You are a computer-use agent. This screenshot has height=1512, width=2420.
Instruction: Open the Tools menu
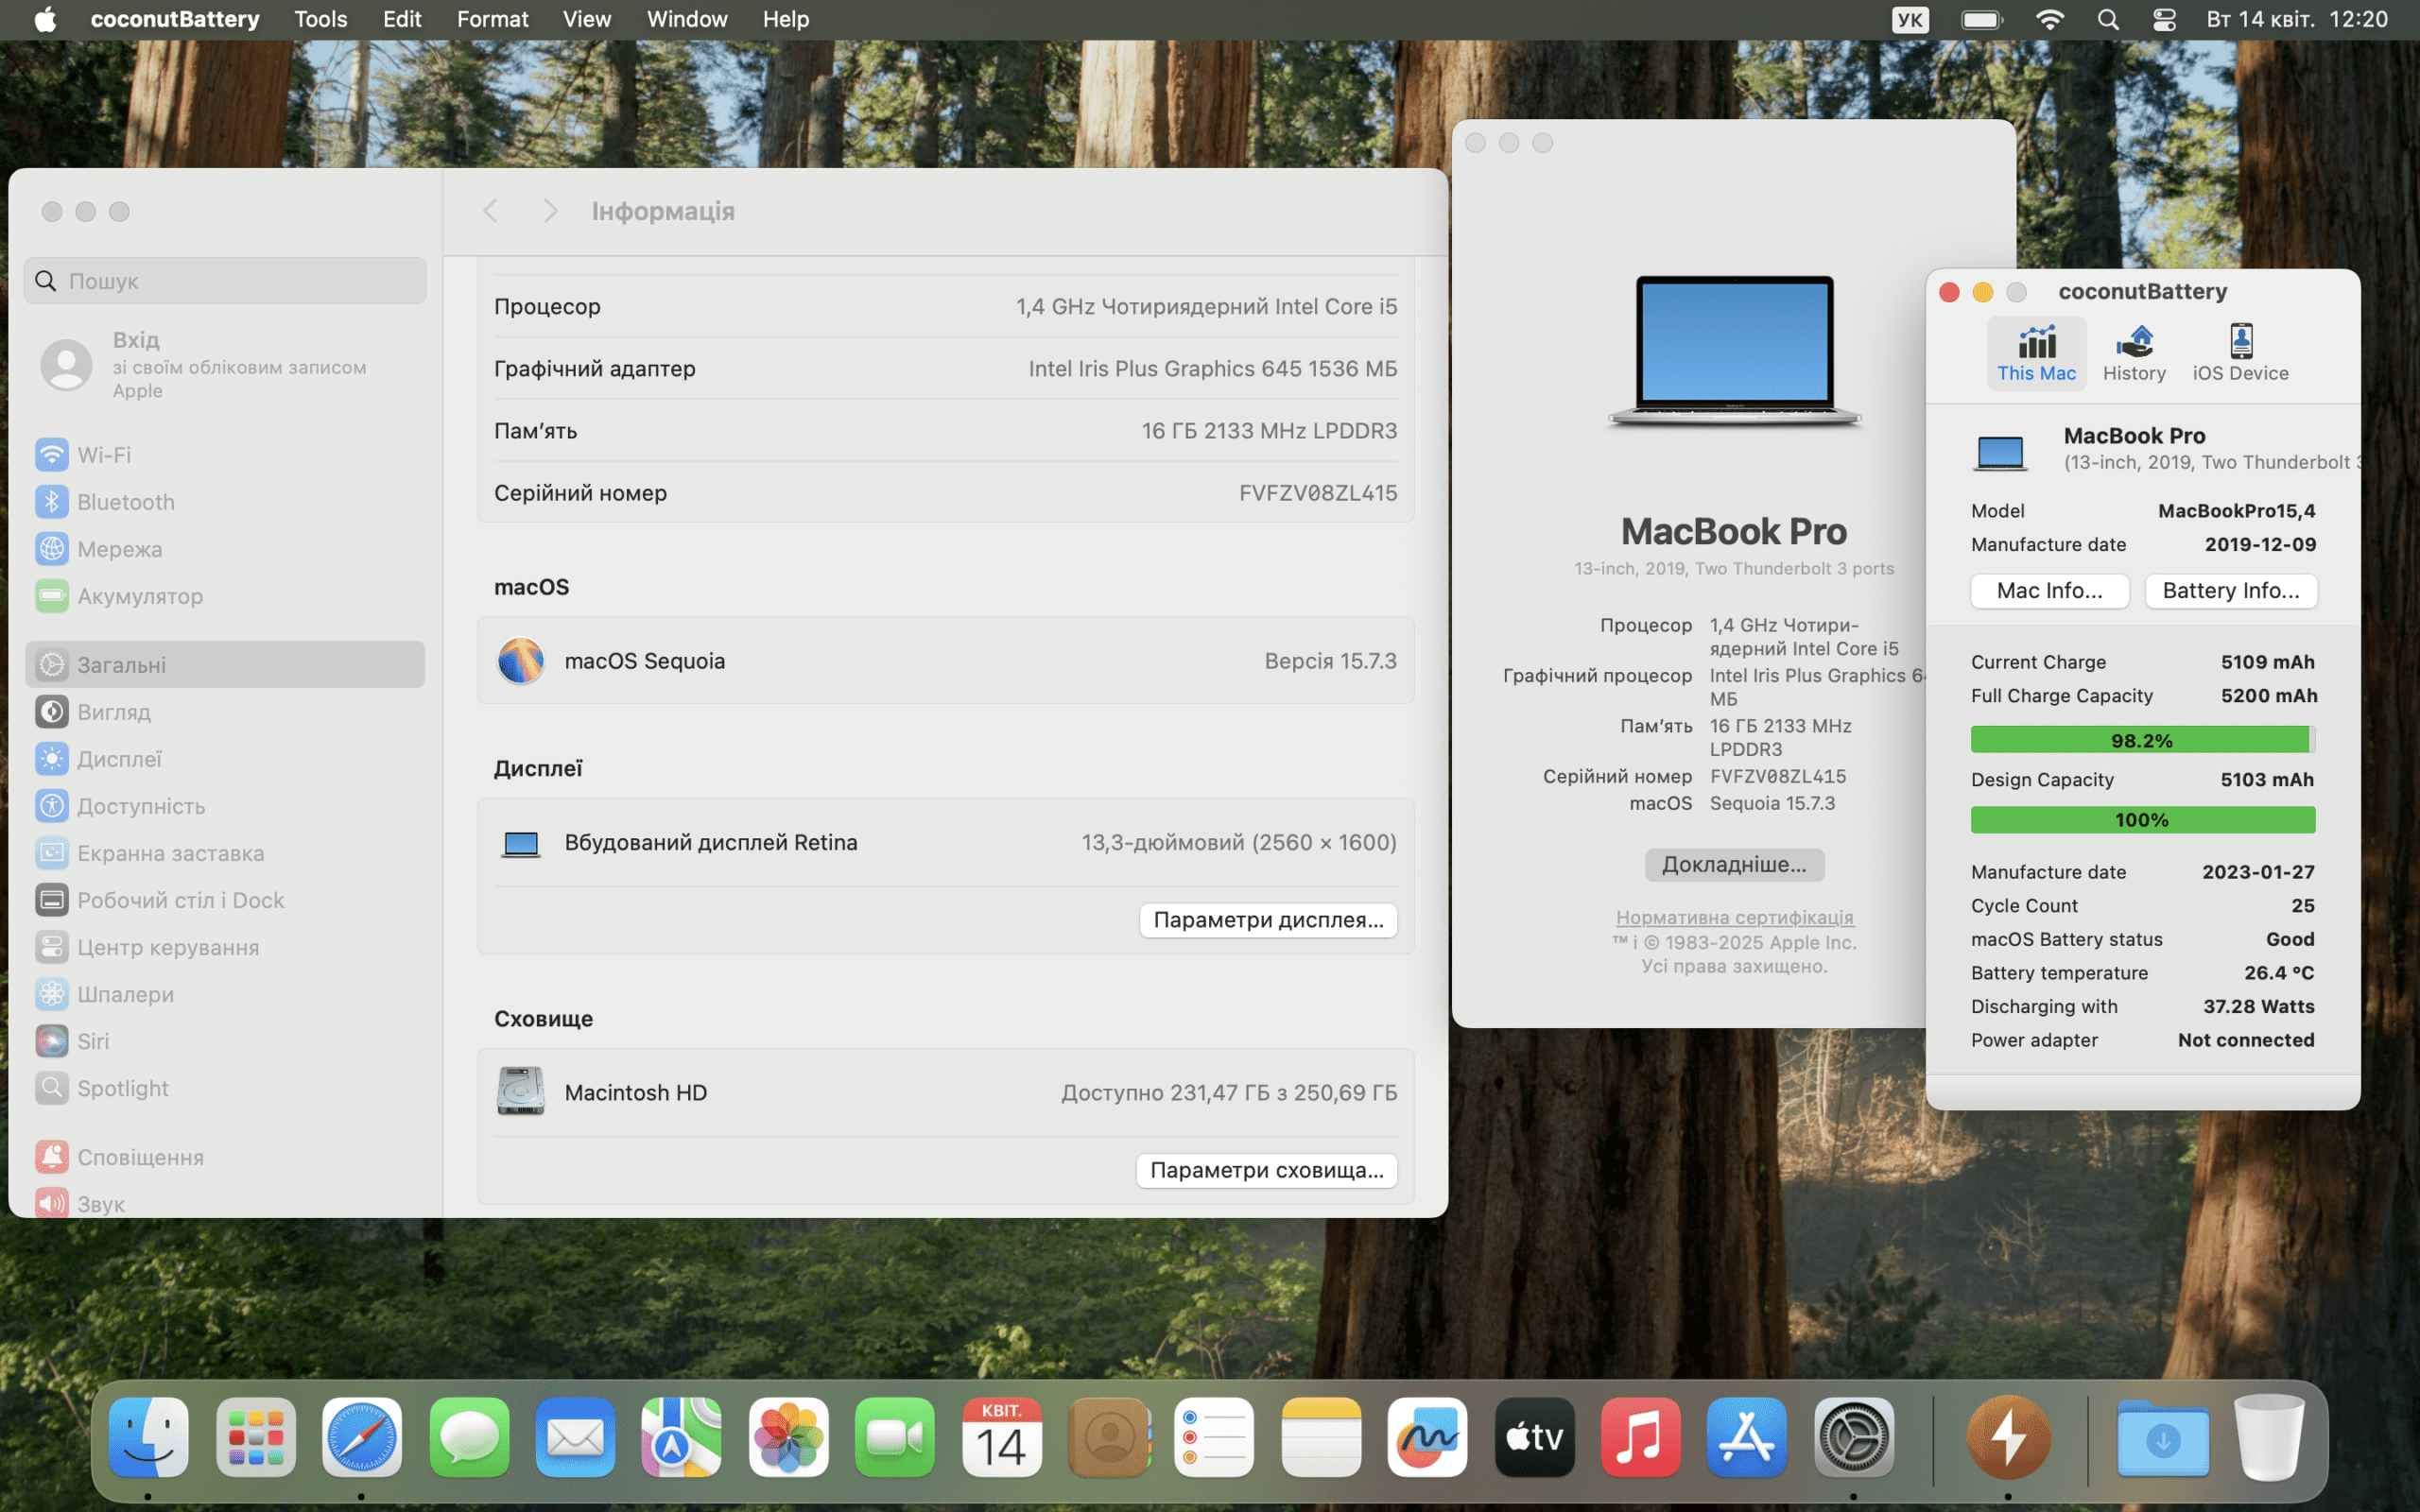320,19
